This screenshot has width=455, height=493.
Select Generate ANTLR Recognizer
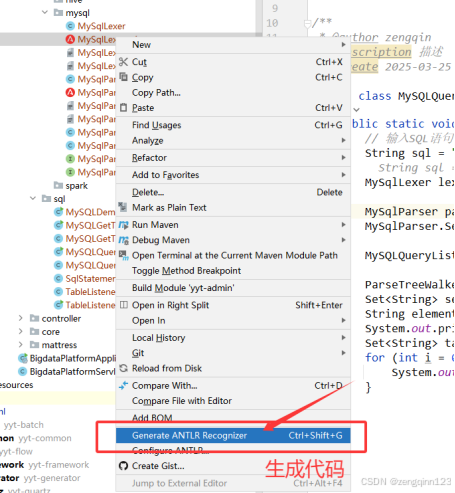click(233, 435)
